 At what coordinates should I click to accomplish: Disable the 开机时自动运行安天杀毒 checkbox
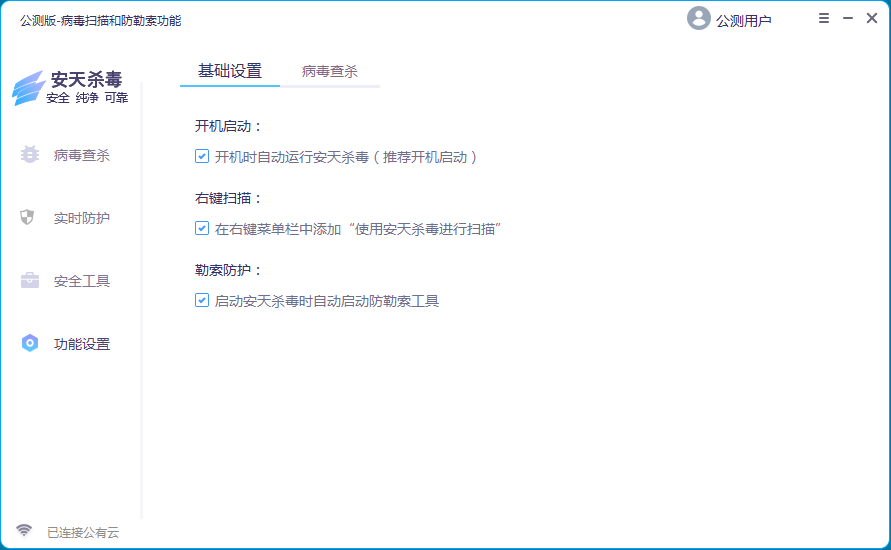click(202, 157)
